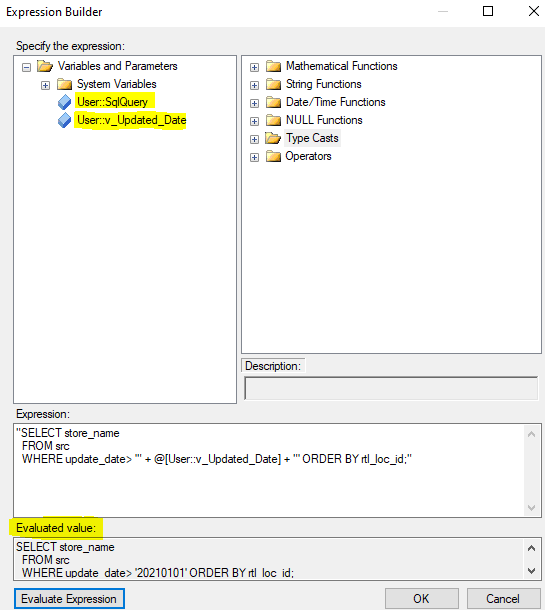
Task: Click the Mathematical Functions folder icon
Action: tap(273, 66)
